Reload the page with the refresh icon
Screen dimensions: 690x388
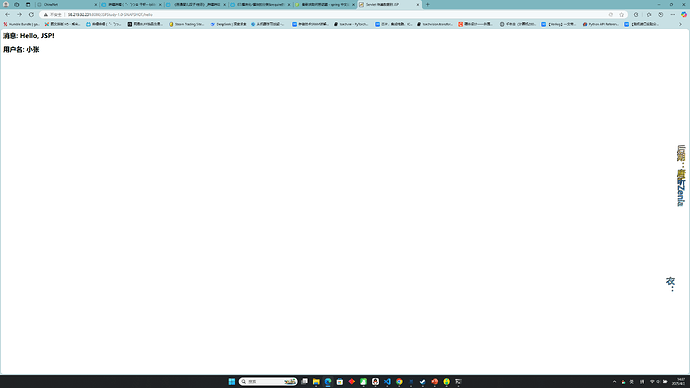(x=31, y=15)
